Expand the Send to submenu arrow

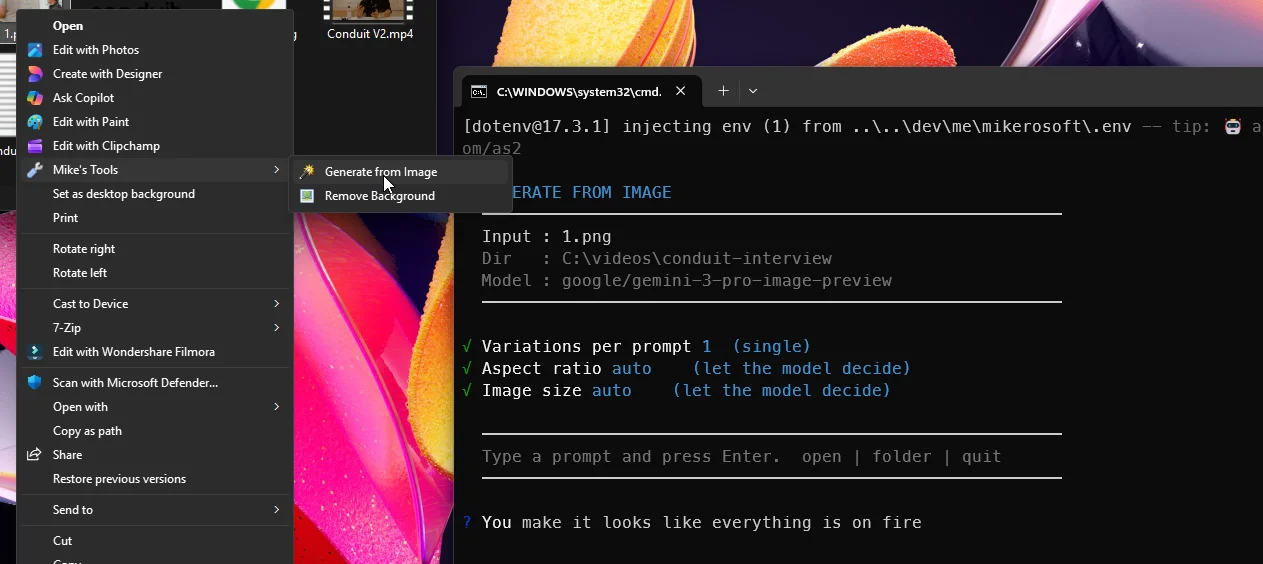click(x=276, y=510)
